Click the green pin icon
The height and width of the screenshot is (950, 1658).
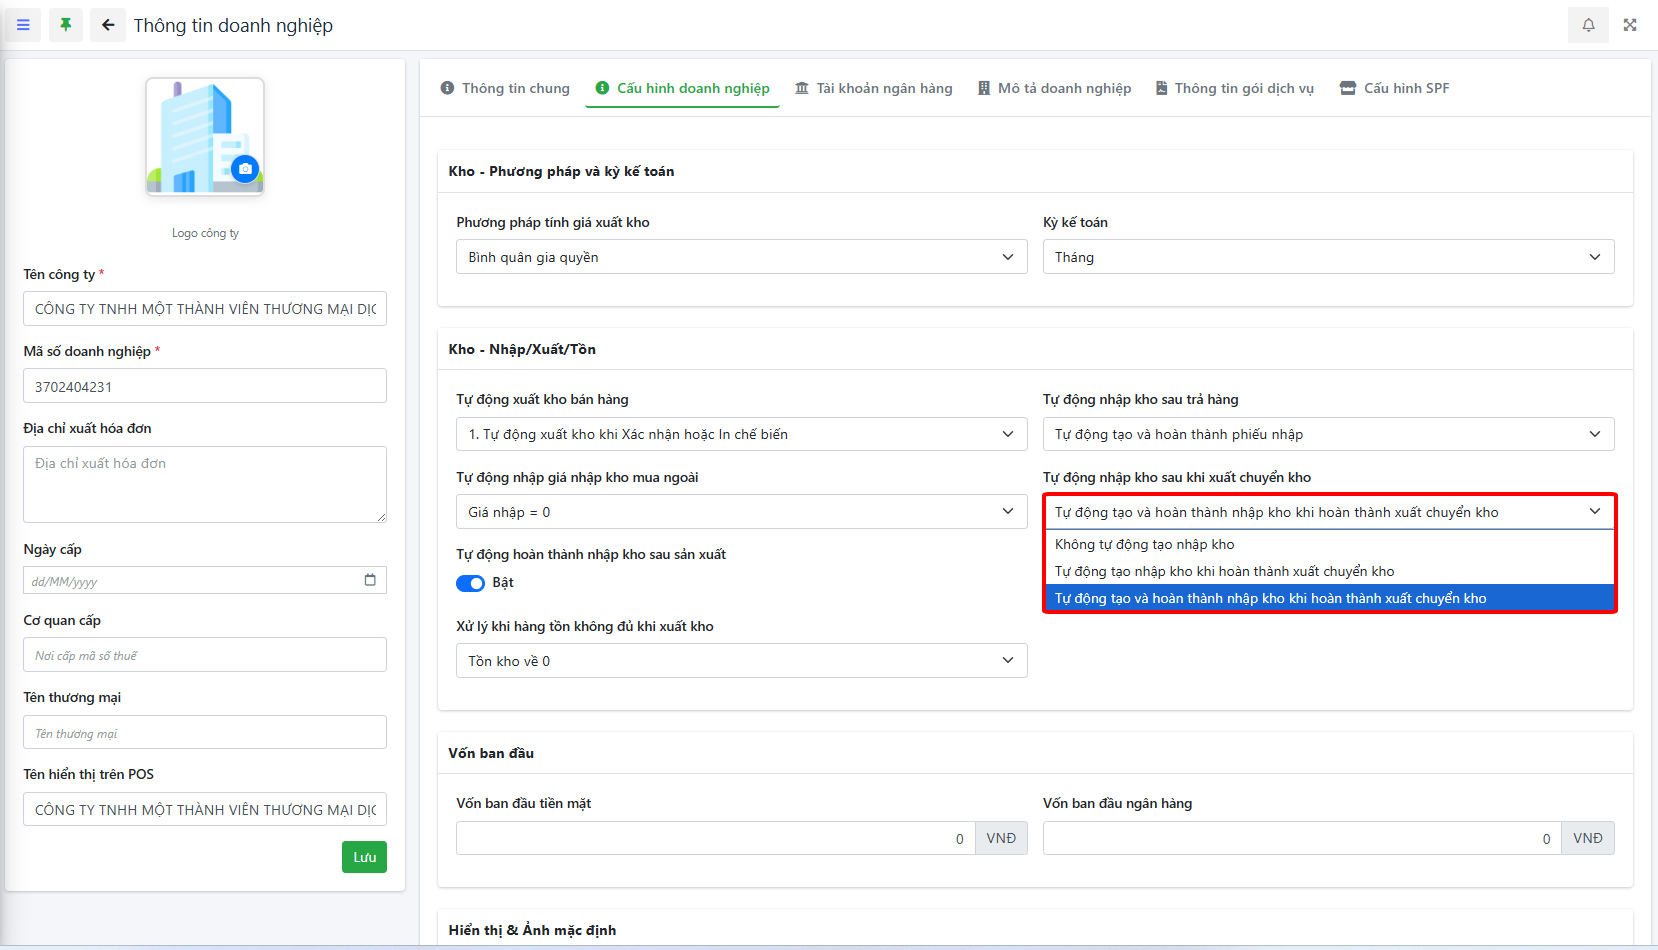click(x=66, y=25)
